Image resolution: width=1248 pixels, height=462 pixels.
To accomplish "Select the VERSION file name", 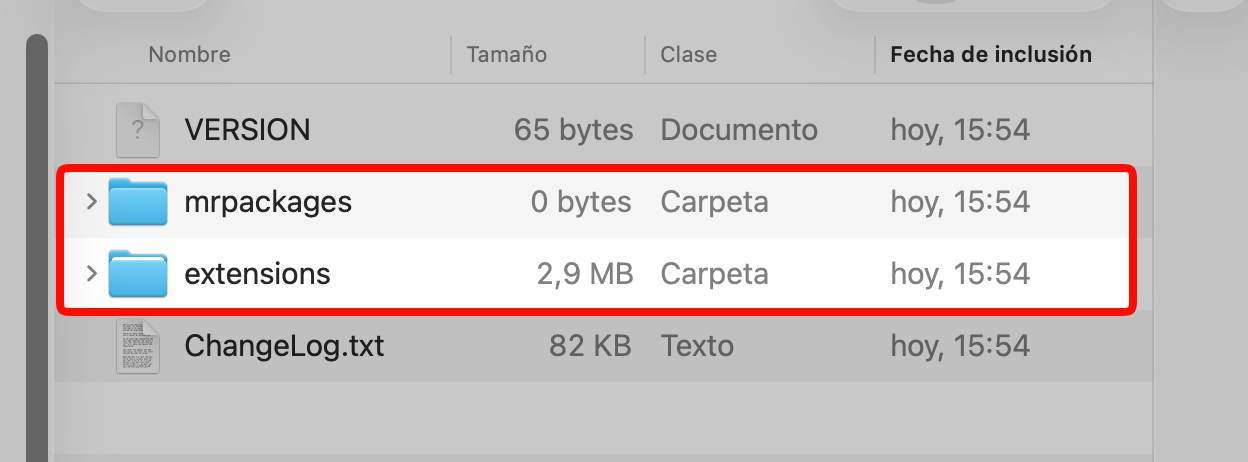I will pyautogui.click(x=247, y=130).
